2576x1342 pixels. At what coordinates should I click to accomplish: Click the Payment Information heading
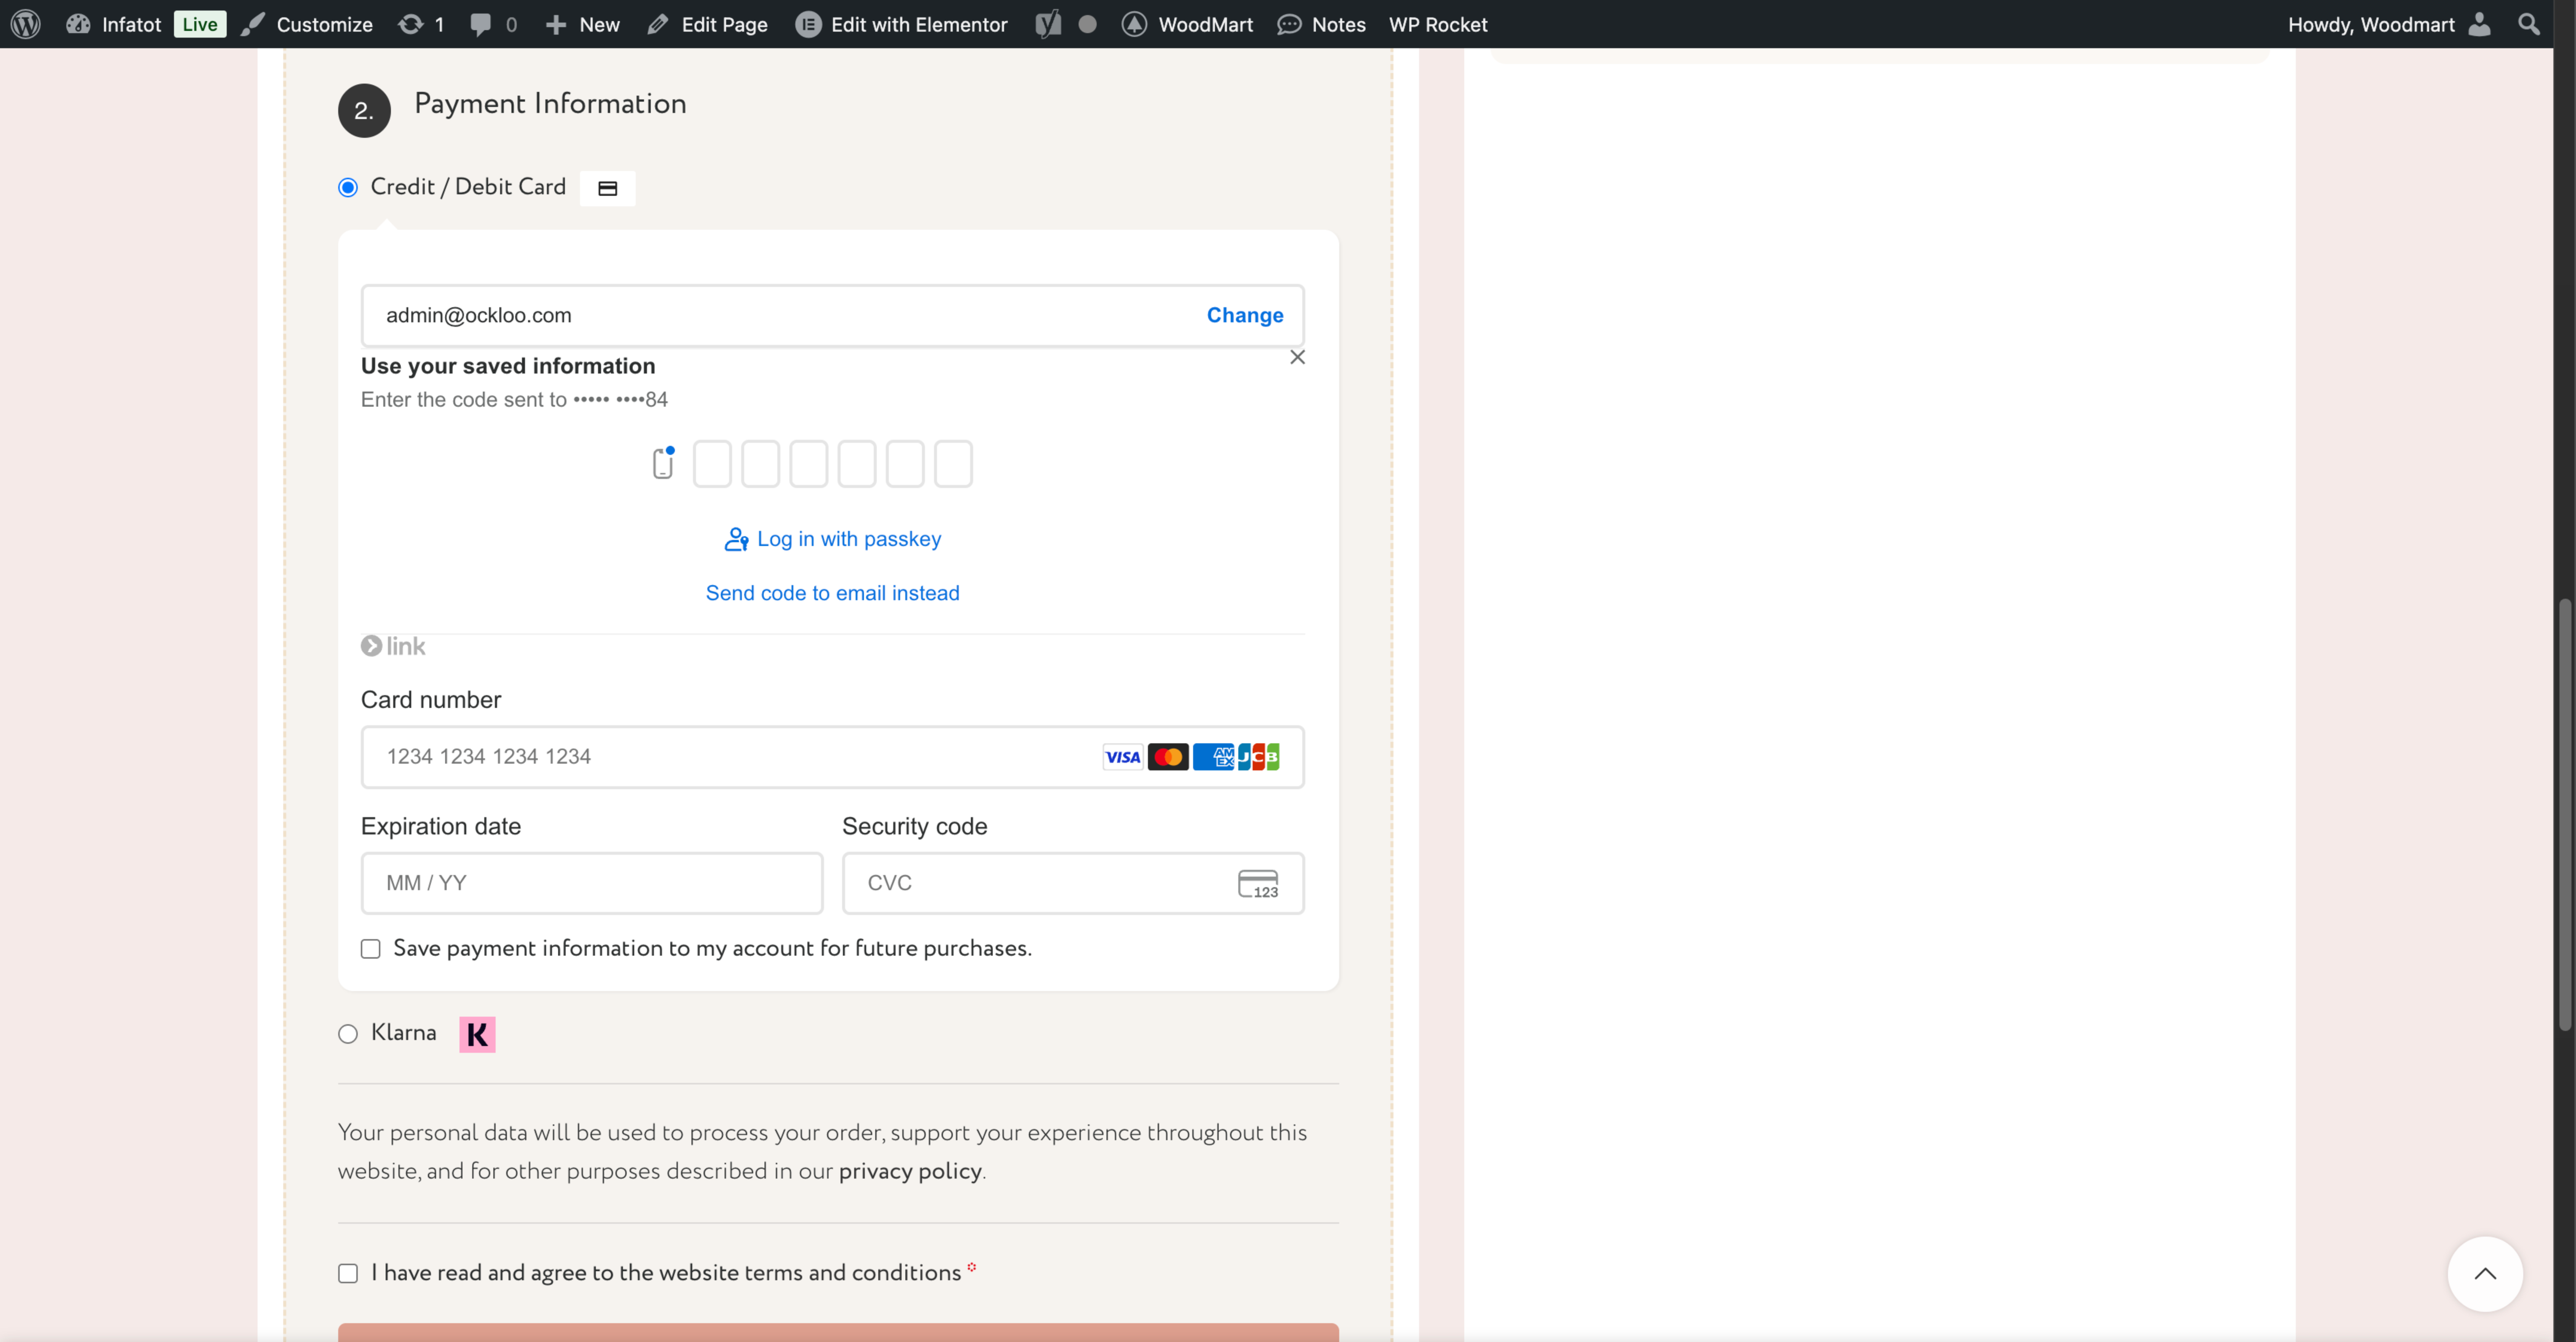click(x=550, y=104)
